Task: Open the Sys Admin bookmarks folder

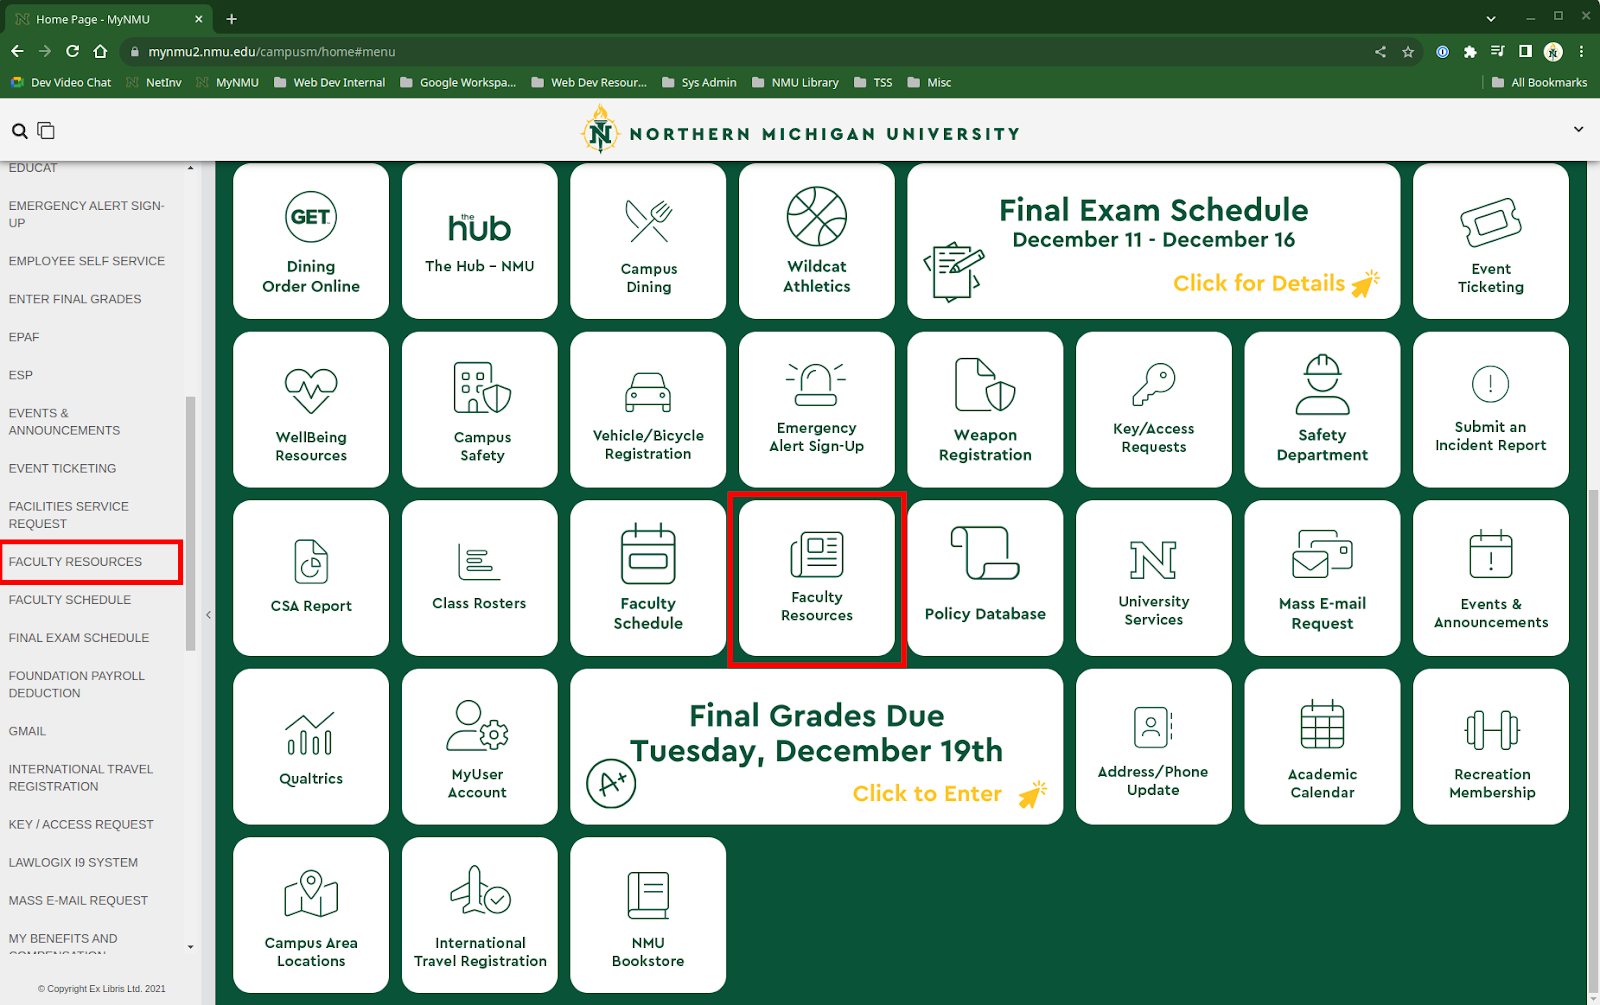Action: click(x=699, y=83)
